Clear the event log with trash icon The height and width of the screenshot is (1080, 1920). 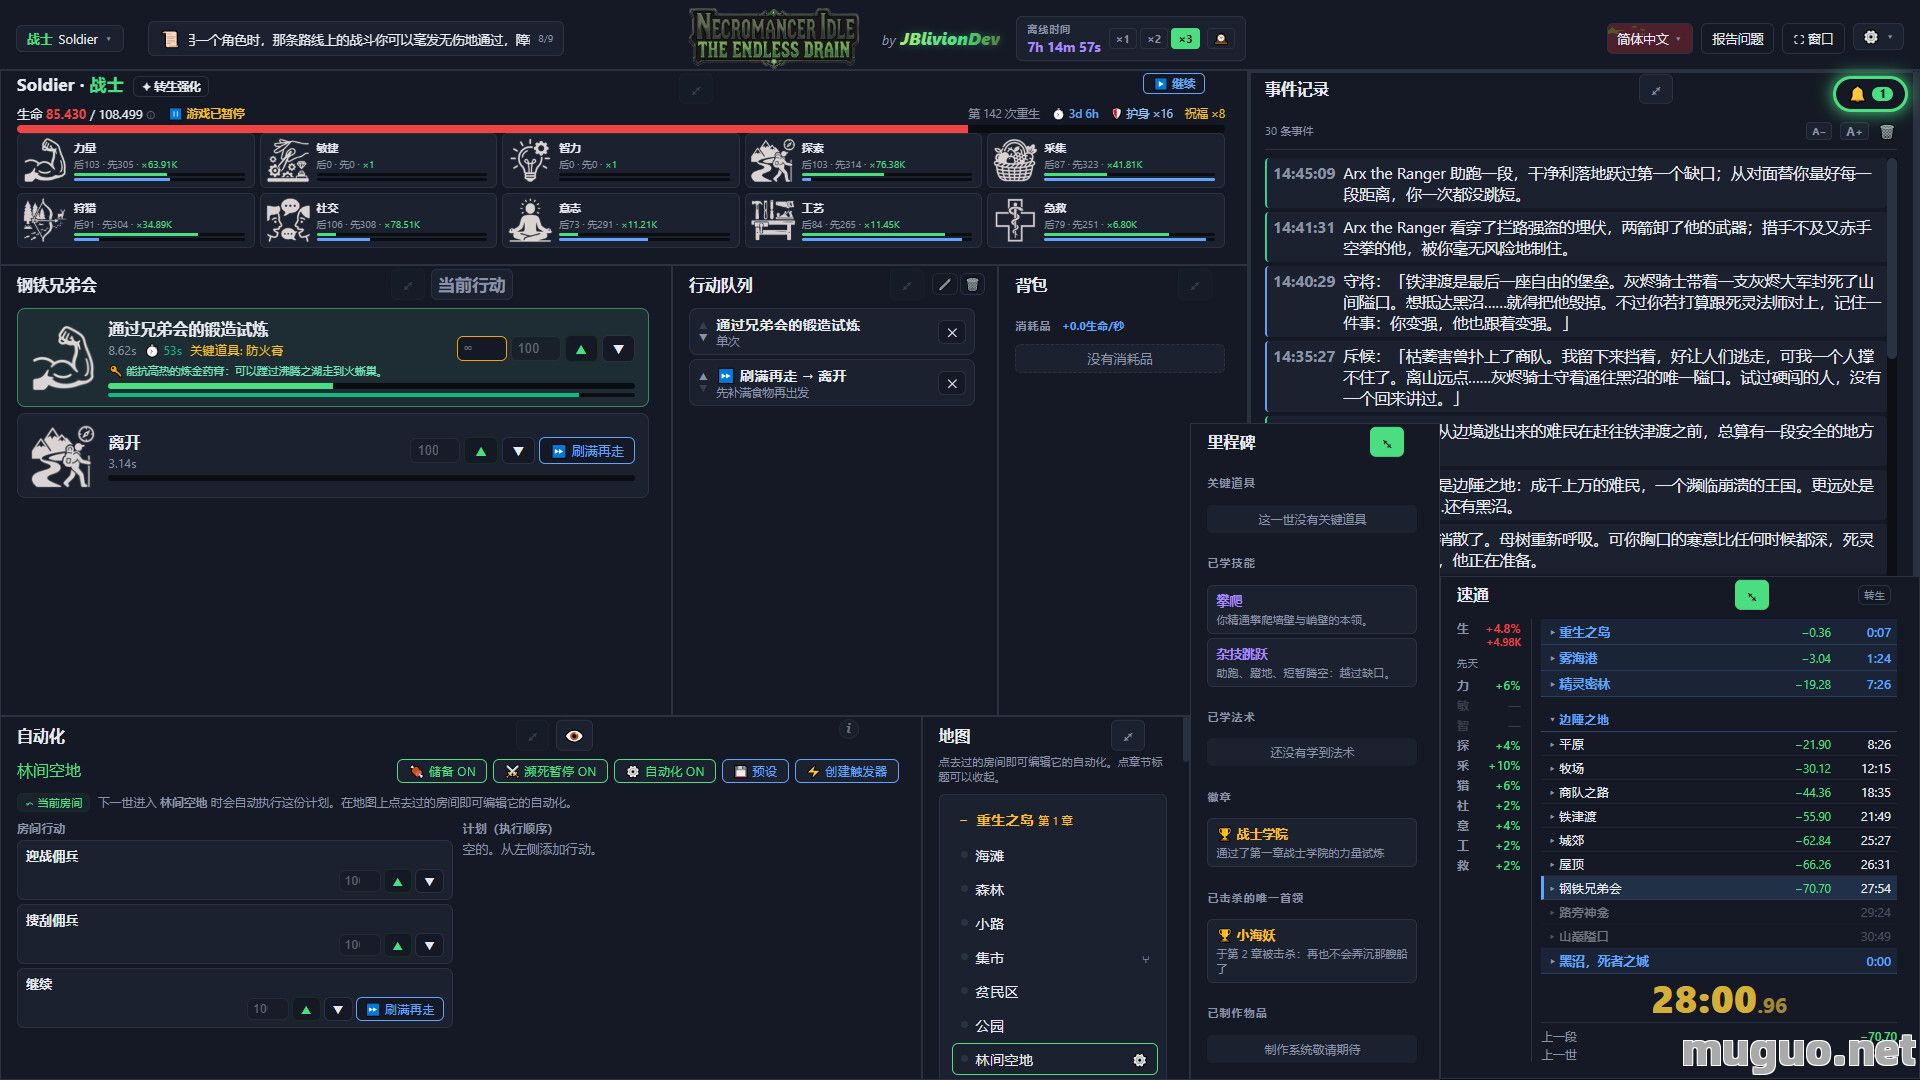pyautogui.click(x=1887, y=131)
